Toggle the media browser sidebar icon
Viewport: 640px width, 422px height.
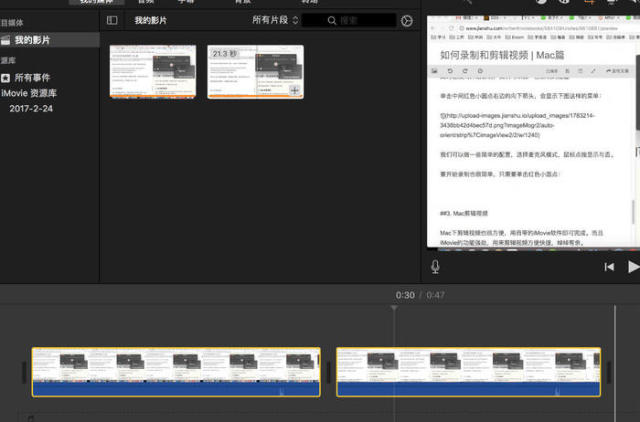click(112, 20)
